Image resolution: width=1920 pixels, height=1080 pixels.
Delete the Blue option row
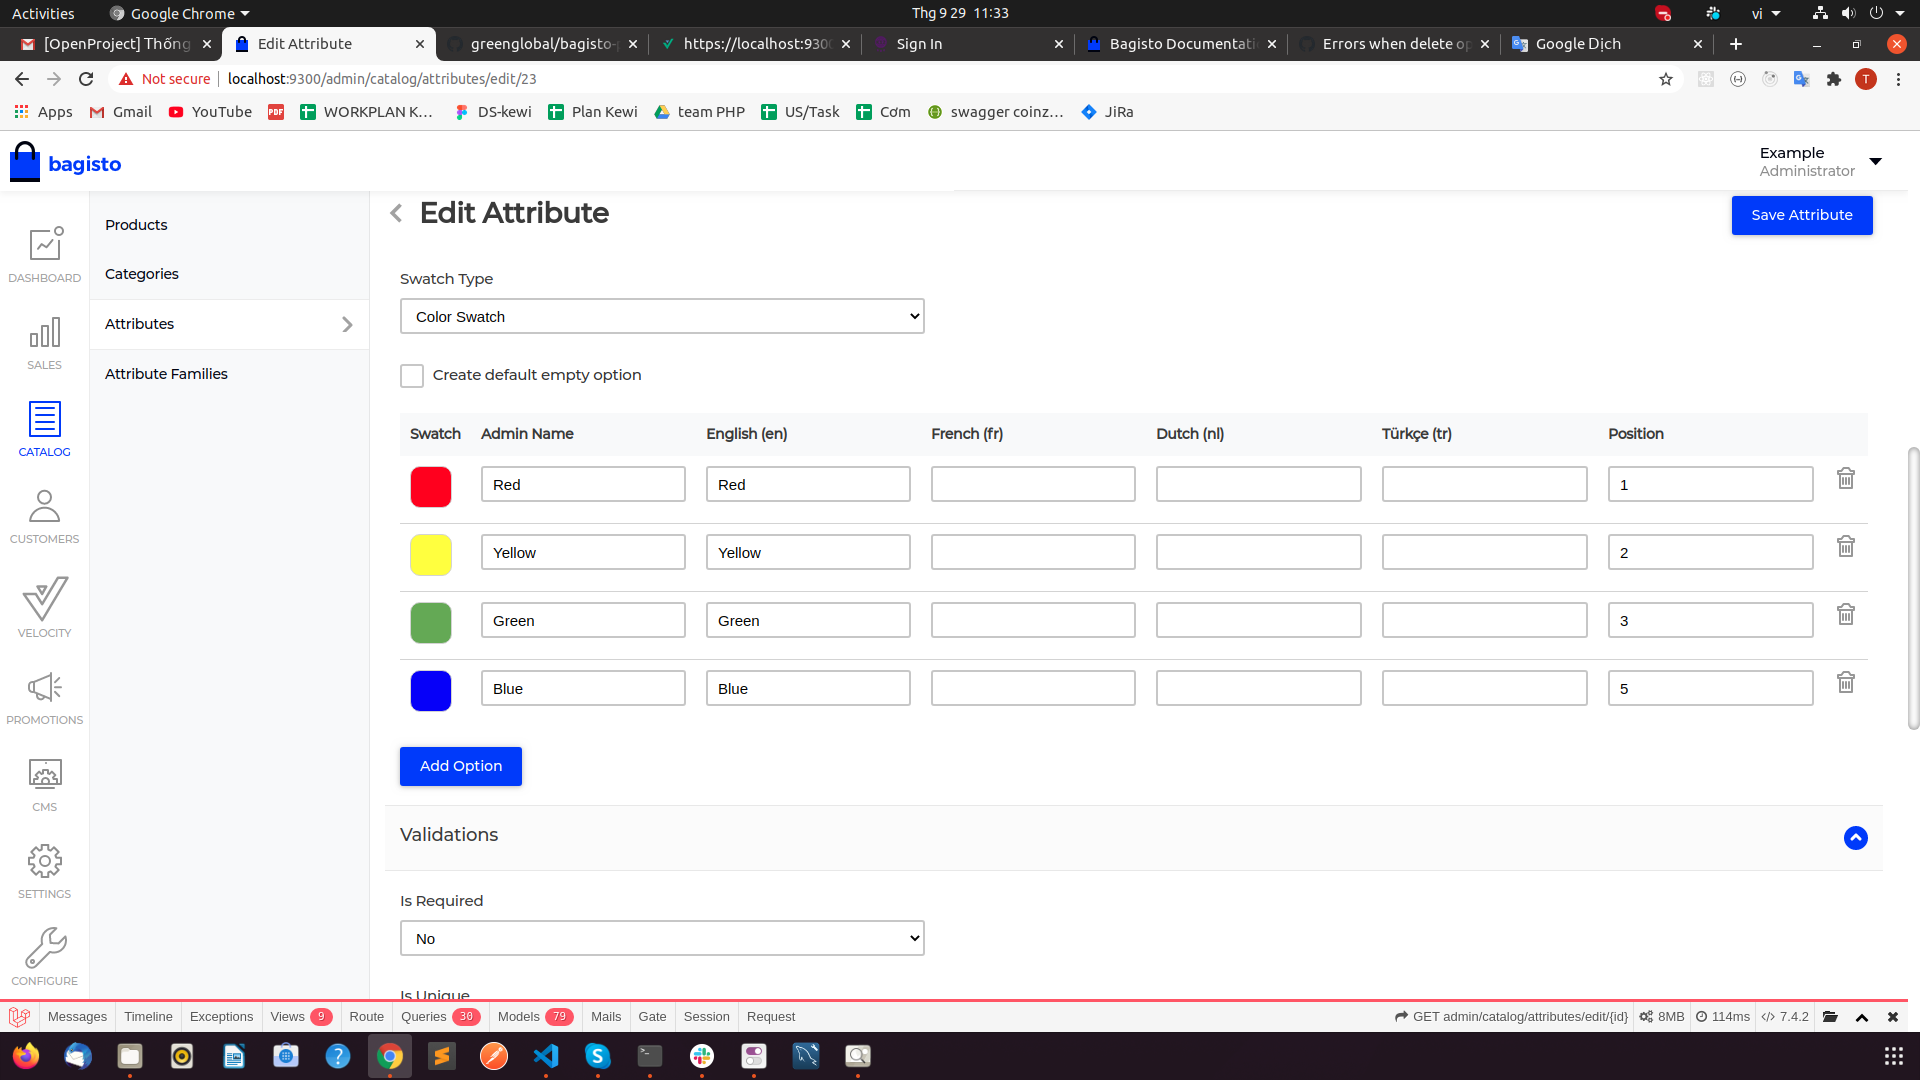(x=1846, y=683)
